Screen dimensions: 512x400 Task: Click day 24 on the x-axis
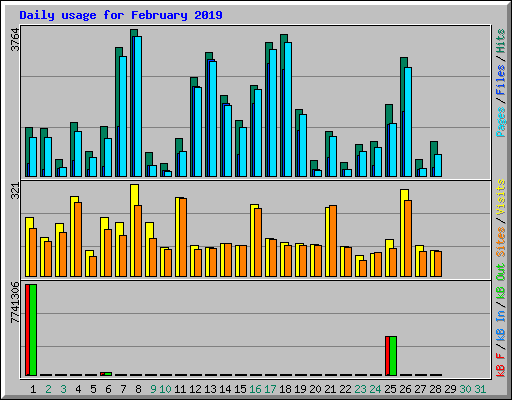coord(375,389)
